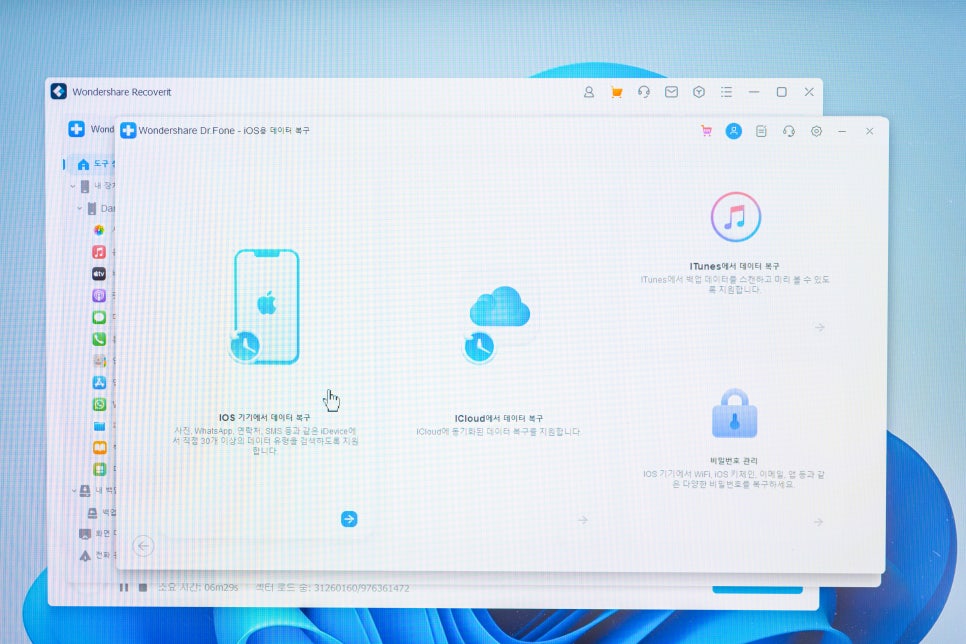Stop the scan in Recoverit status bar
This screenshot has width=966, height=644.
pyautogui.click(x=143, y=587)
